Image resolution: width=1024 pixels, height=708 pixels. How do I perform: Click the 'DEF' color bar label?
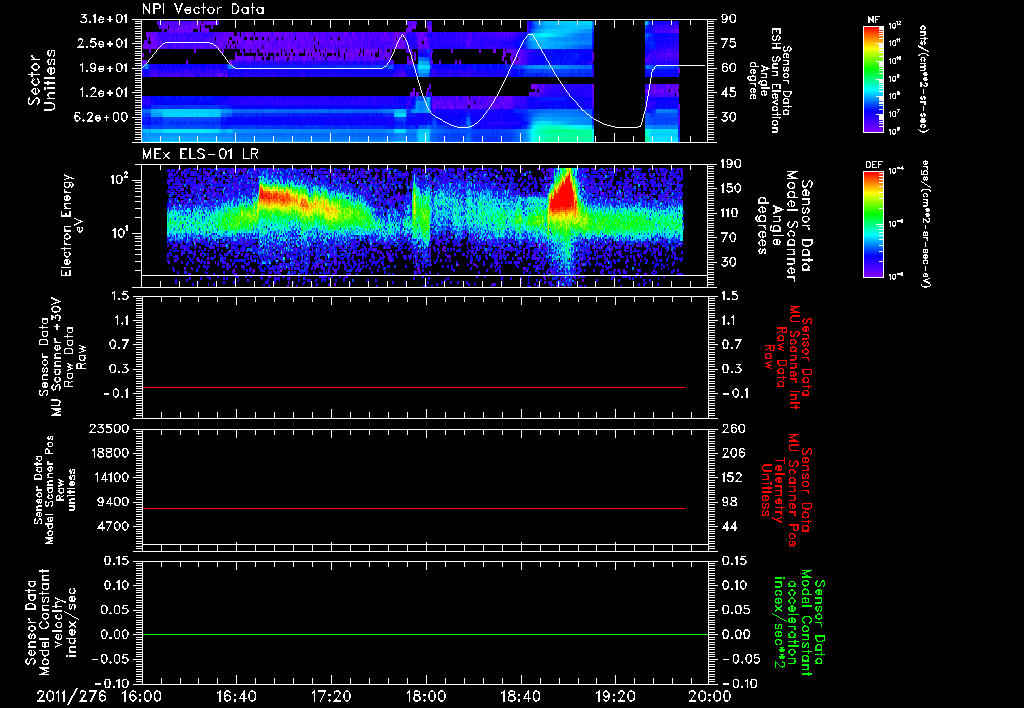pos(874,165)
